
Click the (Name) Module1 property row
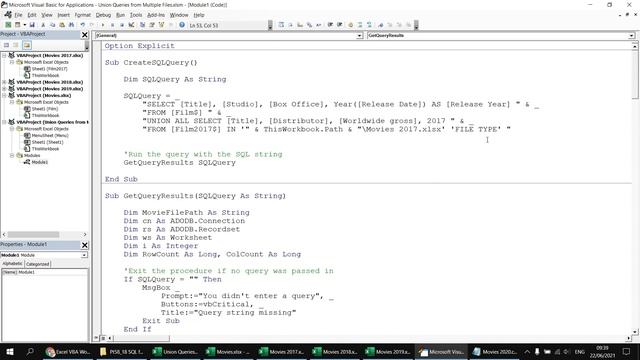[x=44, y=272]
